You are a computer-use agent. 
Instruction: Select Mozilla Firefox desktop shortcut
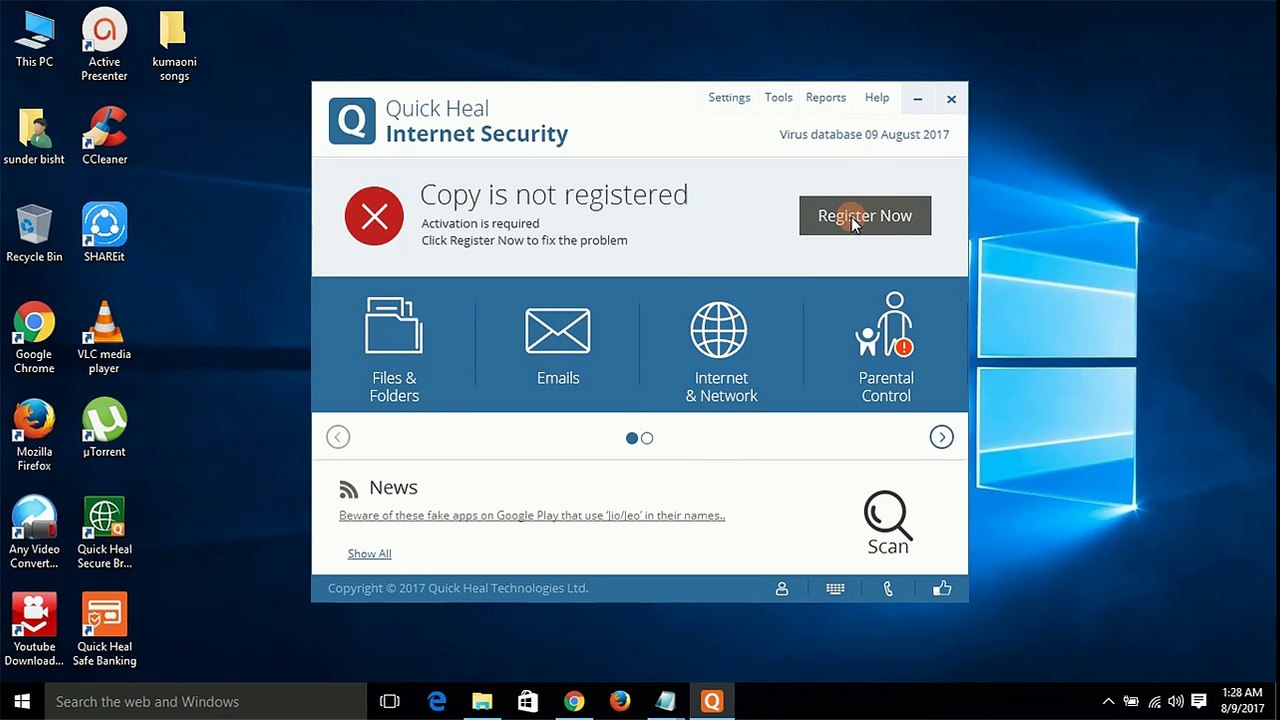click(34, 436)
